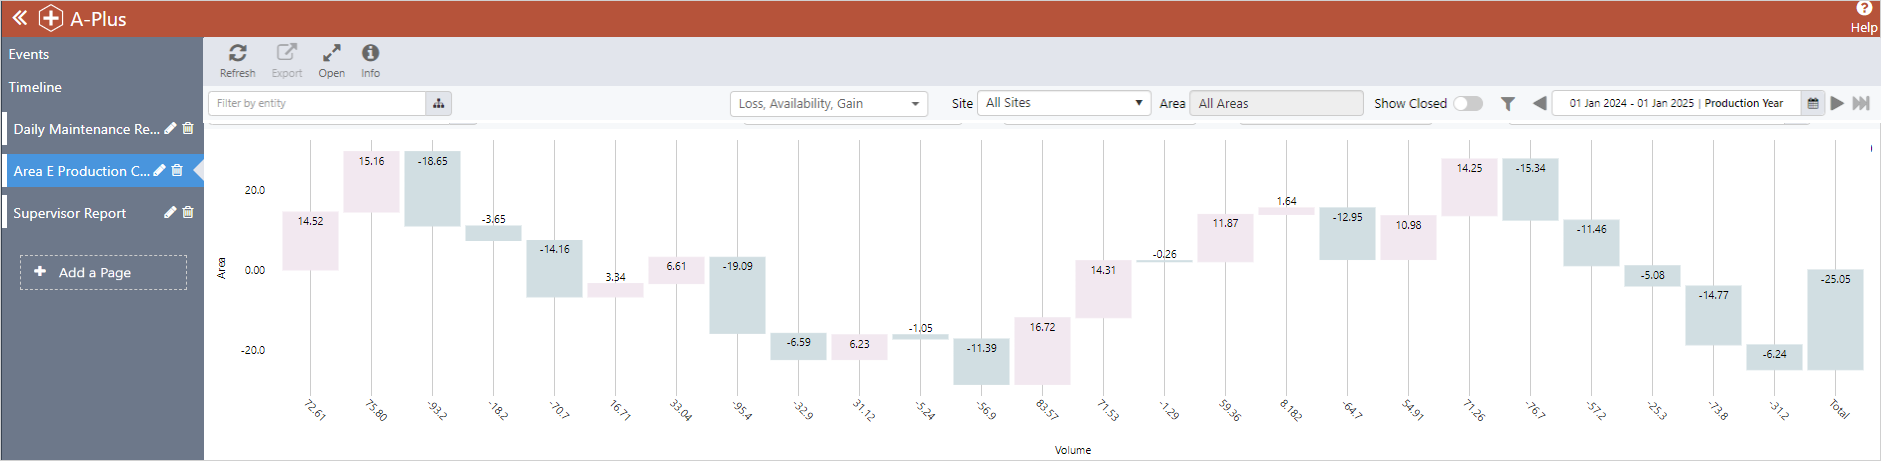
Task: Open Timeline in the sidebar
Action: pos(35,87)
